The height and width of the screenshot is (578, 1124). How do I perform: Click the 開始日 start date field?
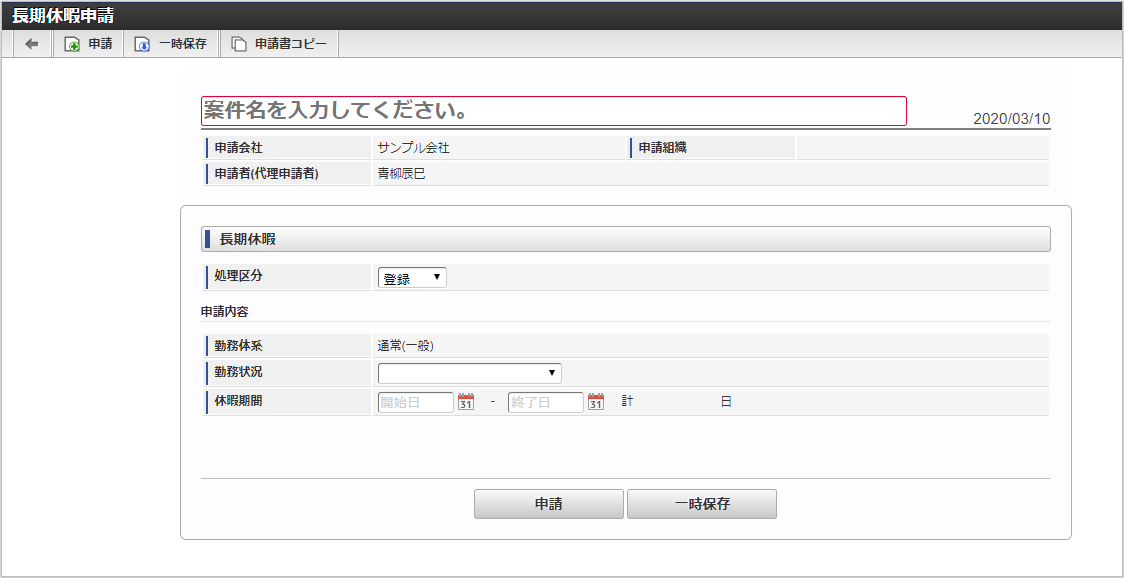pyautogui.click(x=415, y=402)
